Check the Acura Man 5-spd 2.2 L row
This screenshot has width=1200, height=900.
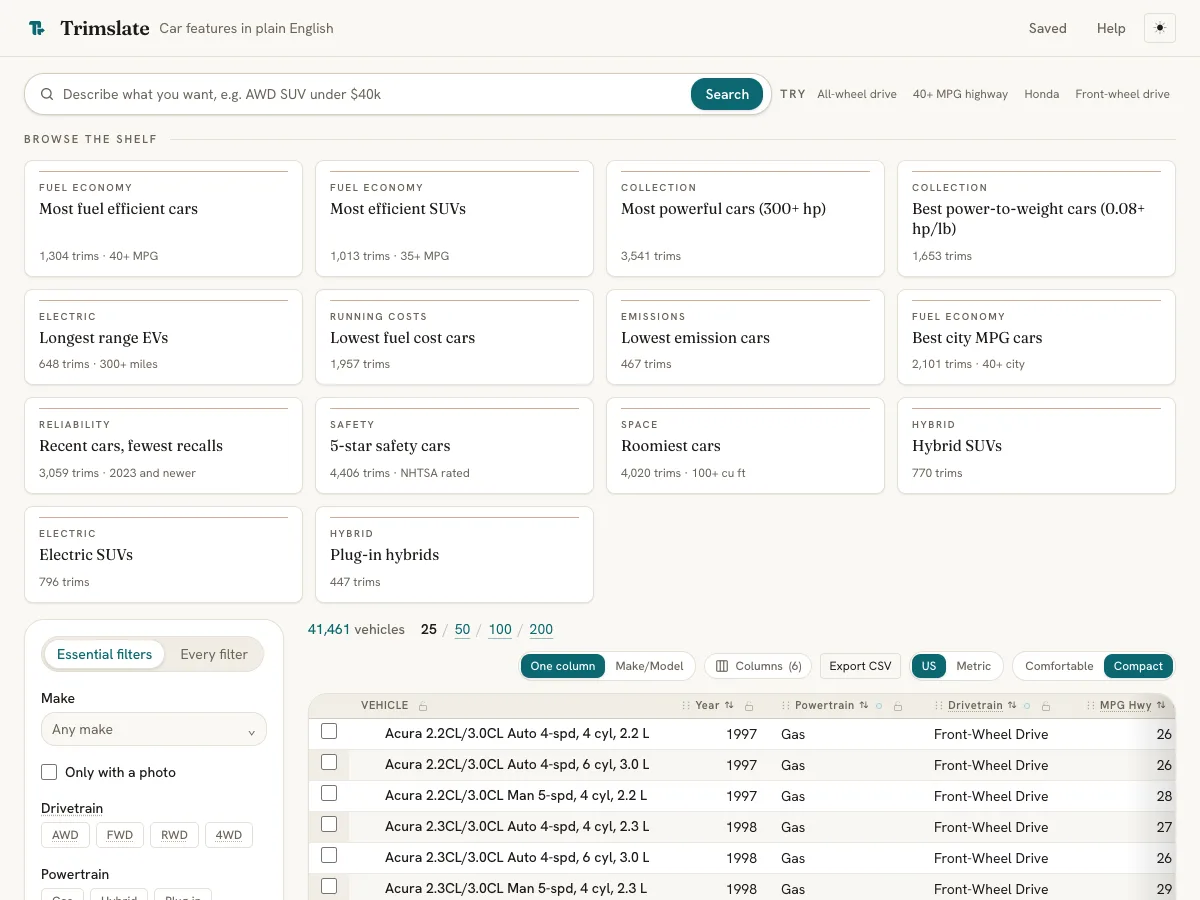pos(329,793)
